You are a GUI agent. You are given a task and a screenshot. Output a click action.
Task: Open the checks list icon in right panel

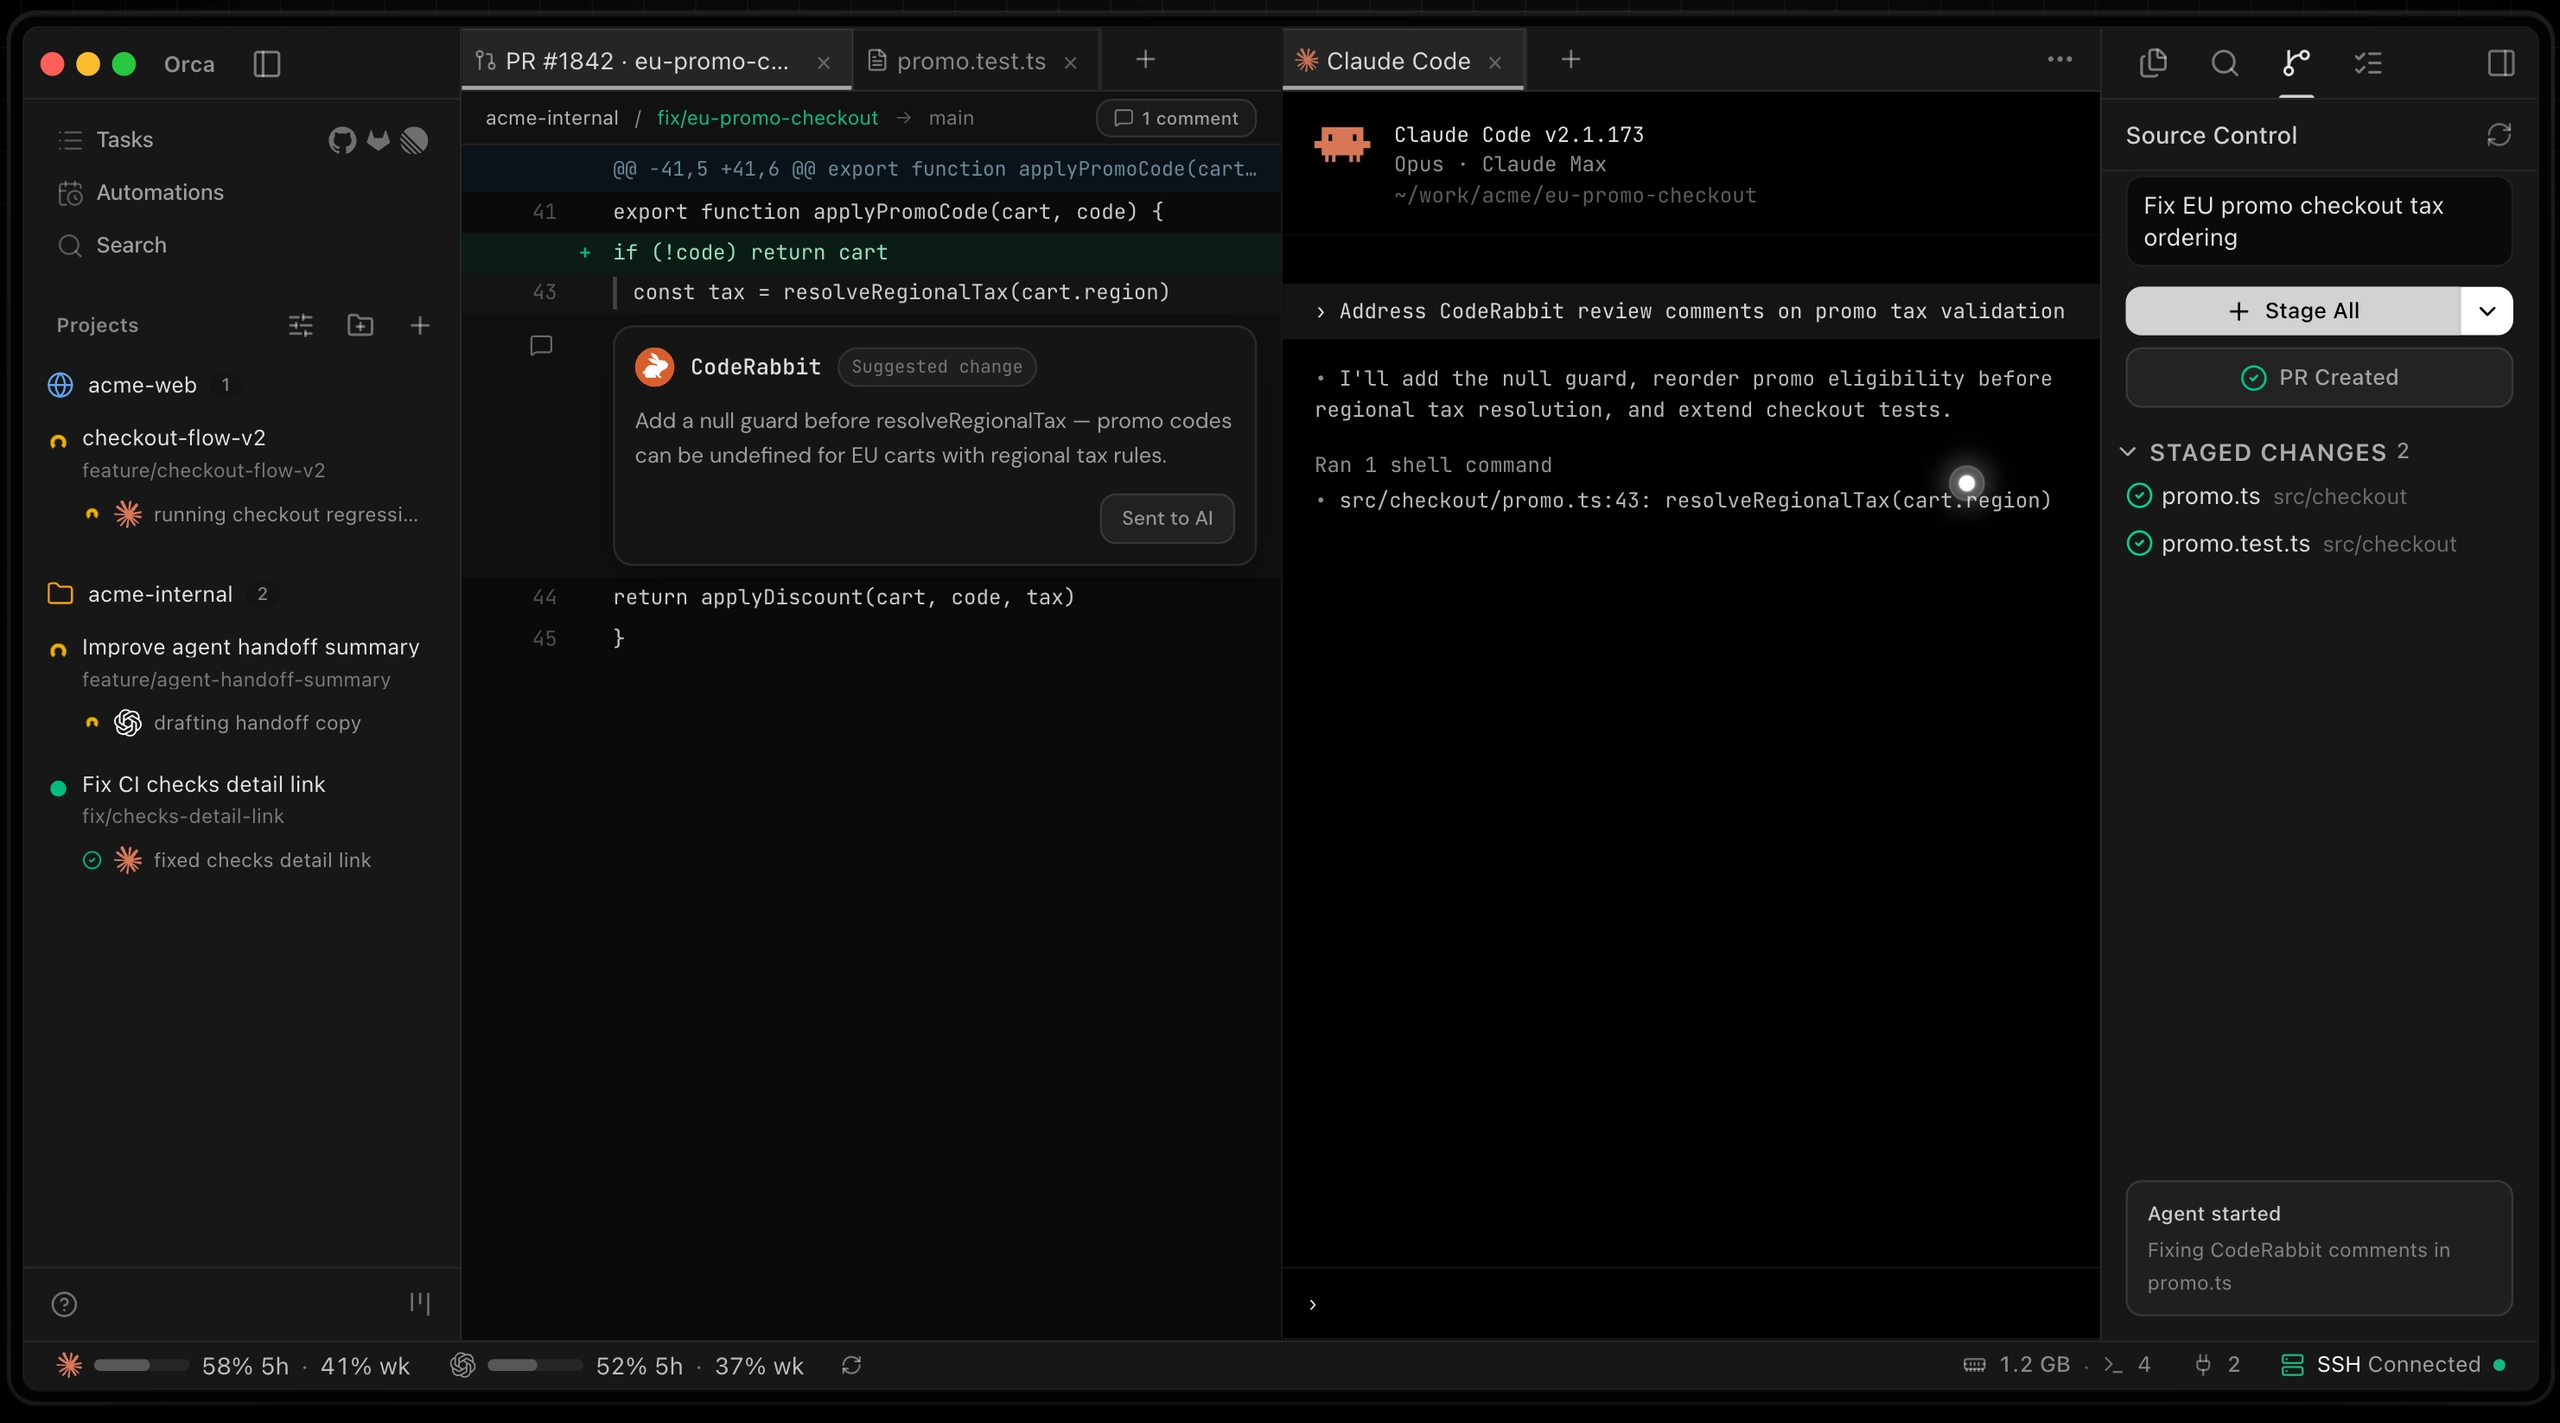pos(2368,64)
